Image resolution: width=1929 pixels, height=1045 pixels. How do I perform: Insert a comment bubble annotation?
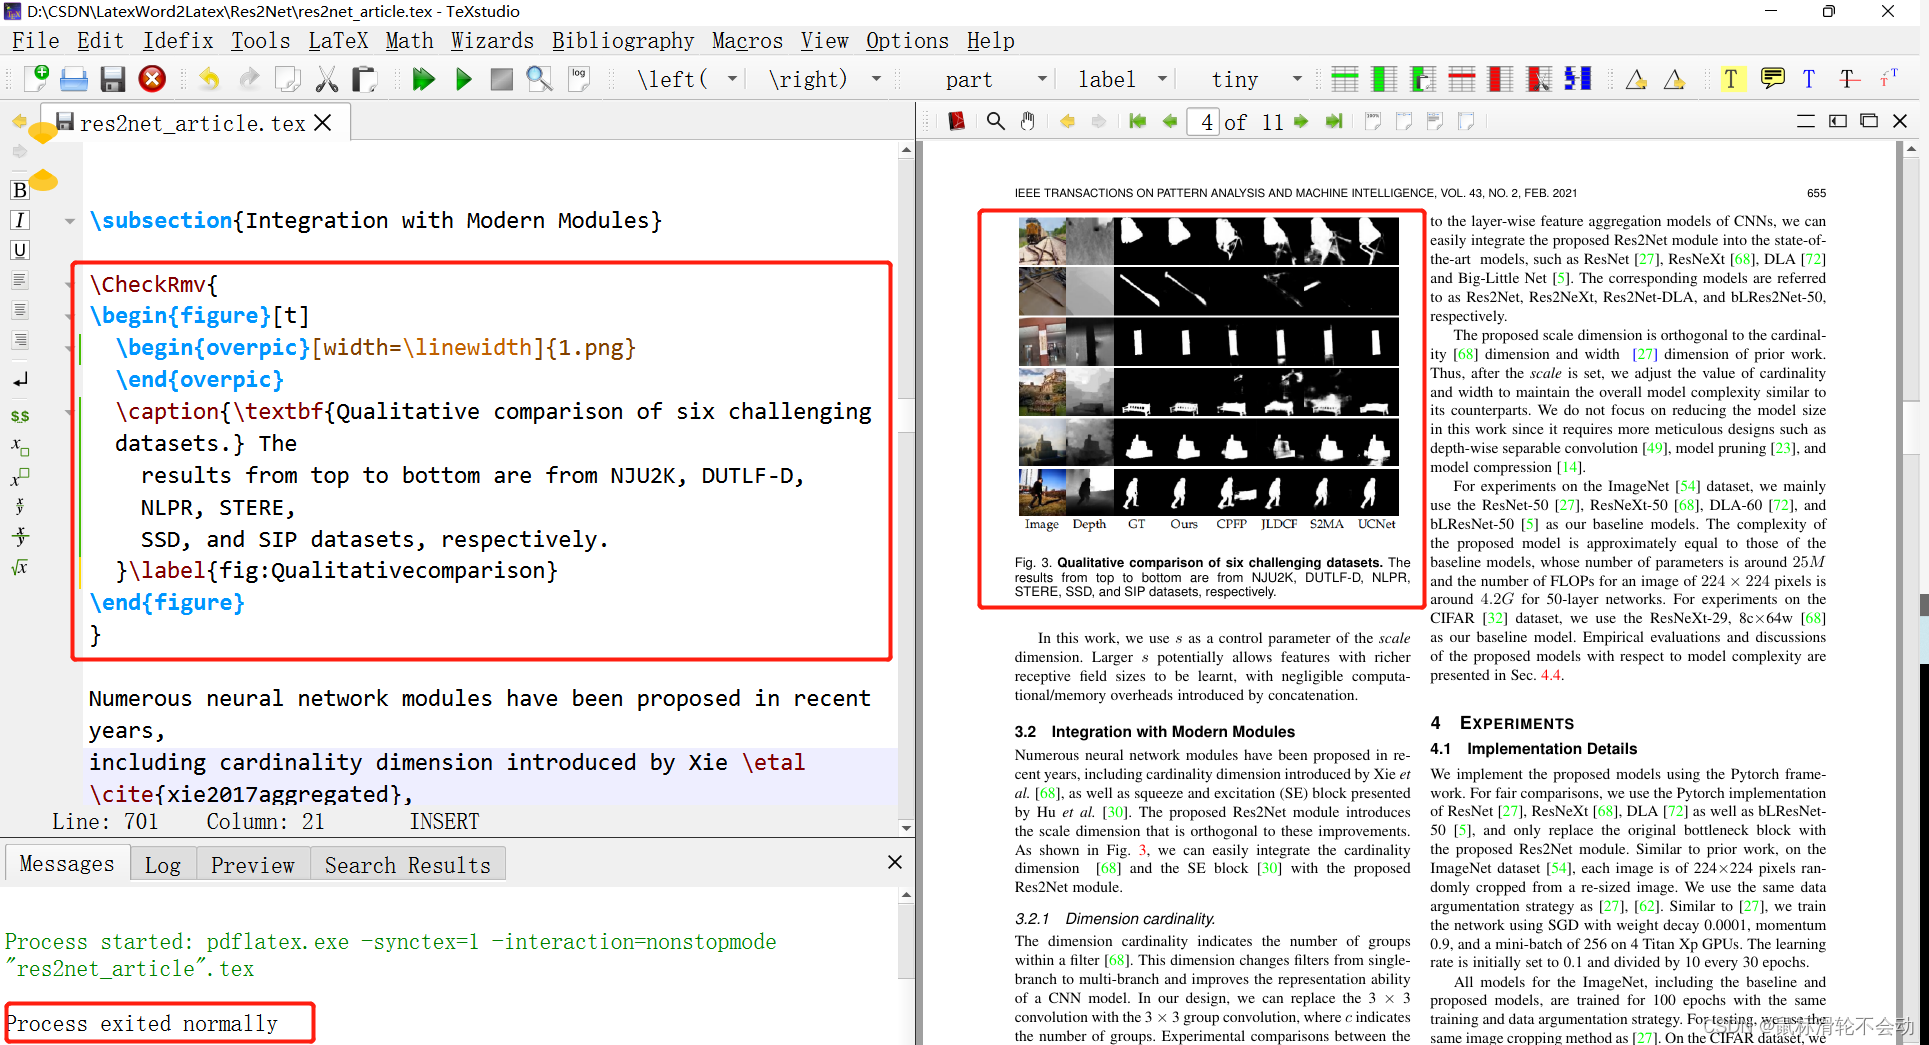click(1772, 78)
